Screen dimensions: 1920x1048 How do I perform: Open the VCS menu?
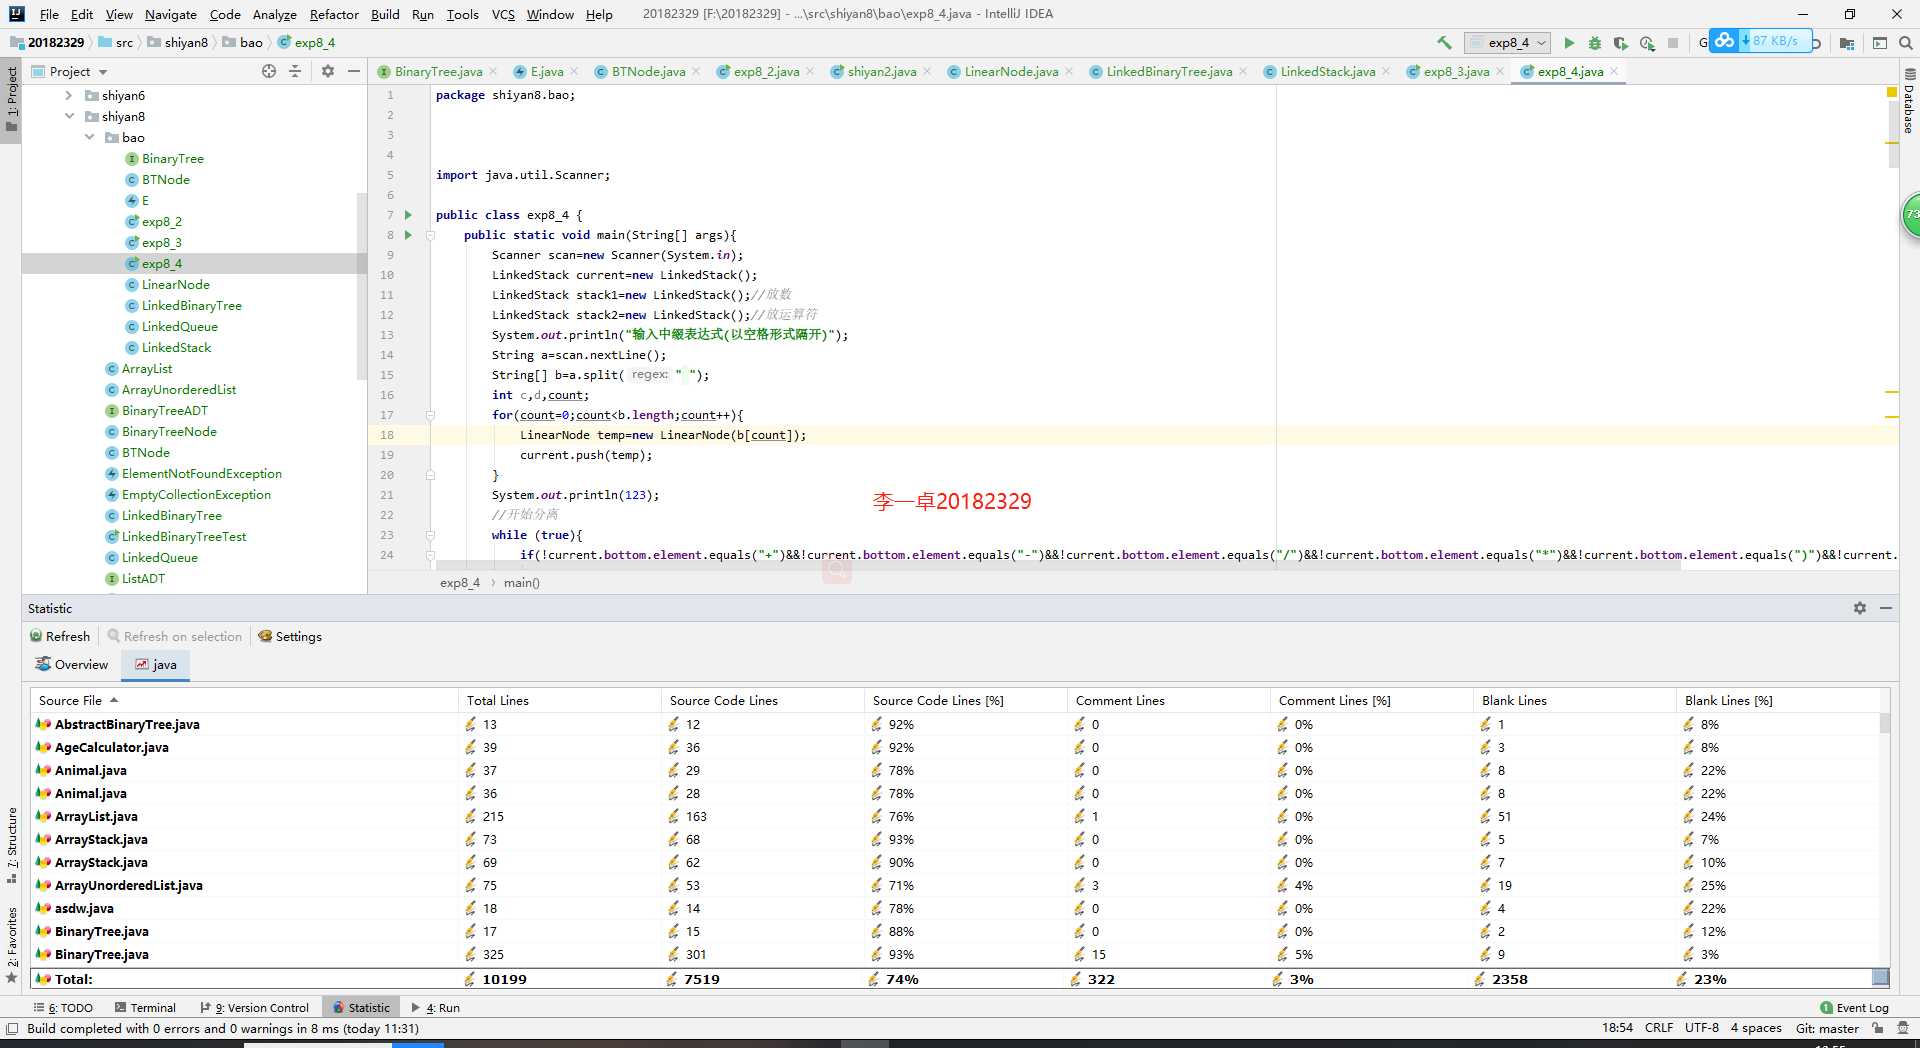point(503,14)
